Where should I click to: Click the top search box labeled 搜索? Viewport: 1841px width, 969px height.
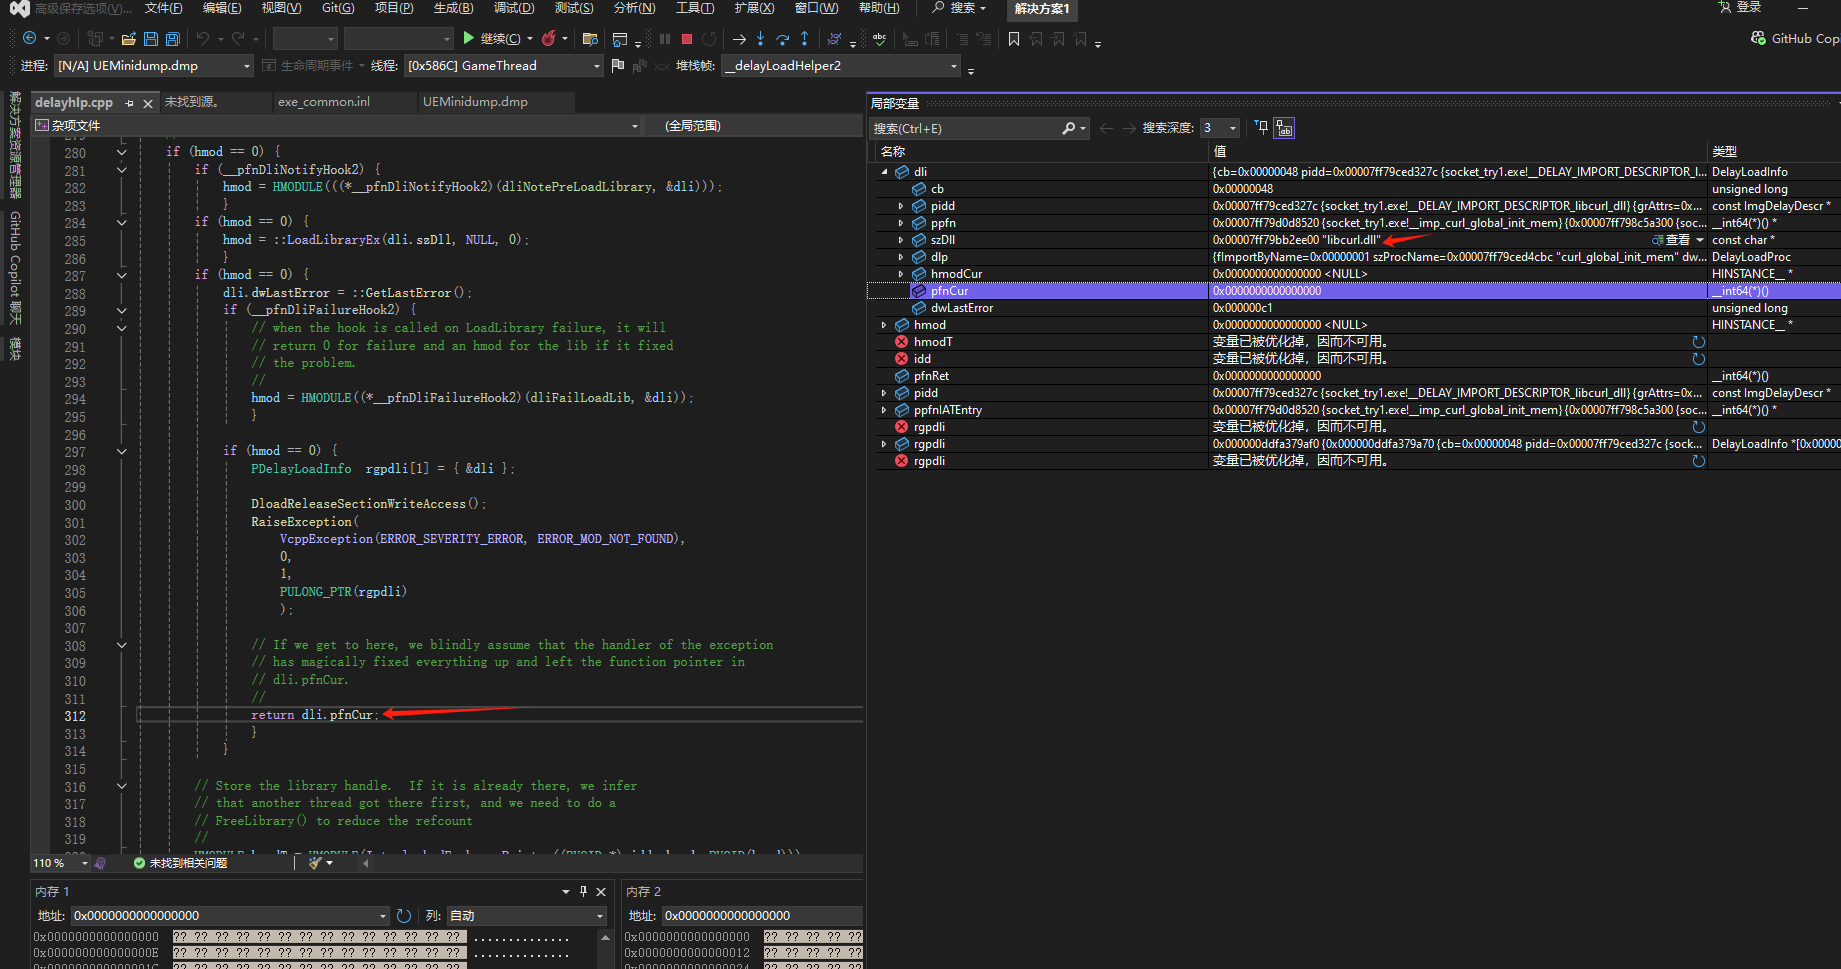tap(960, 8)
